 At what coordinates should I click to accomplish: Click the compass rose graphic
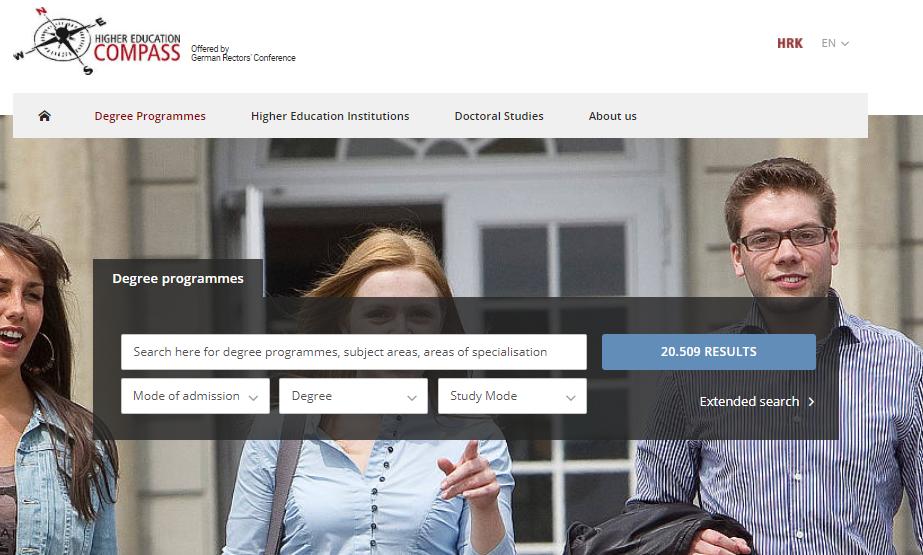coord(59,41)
